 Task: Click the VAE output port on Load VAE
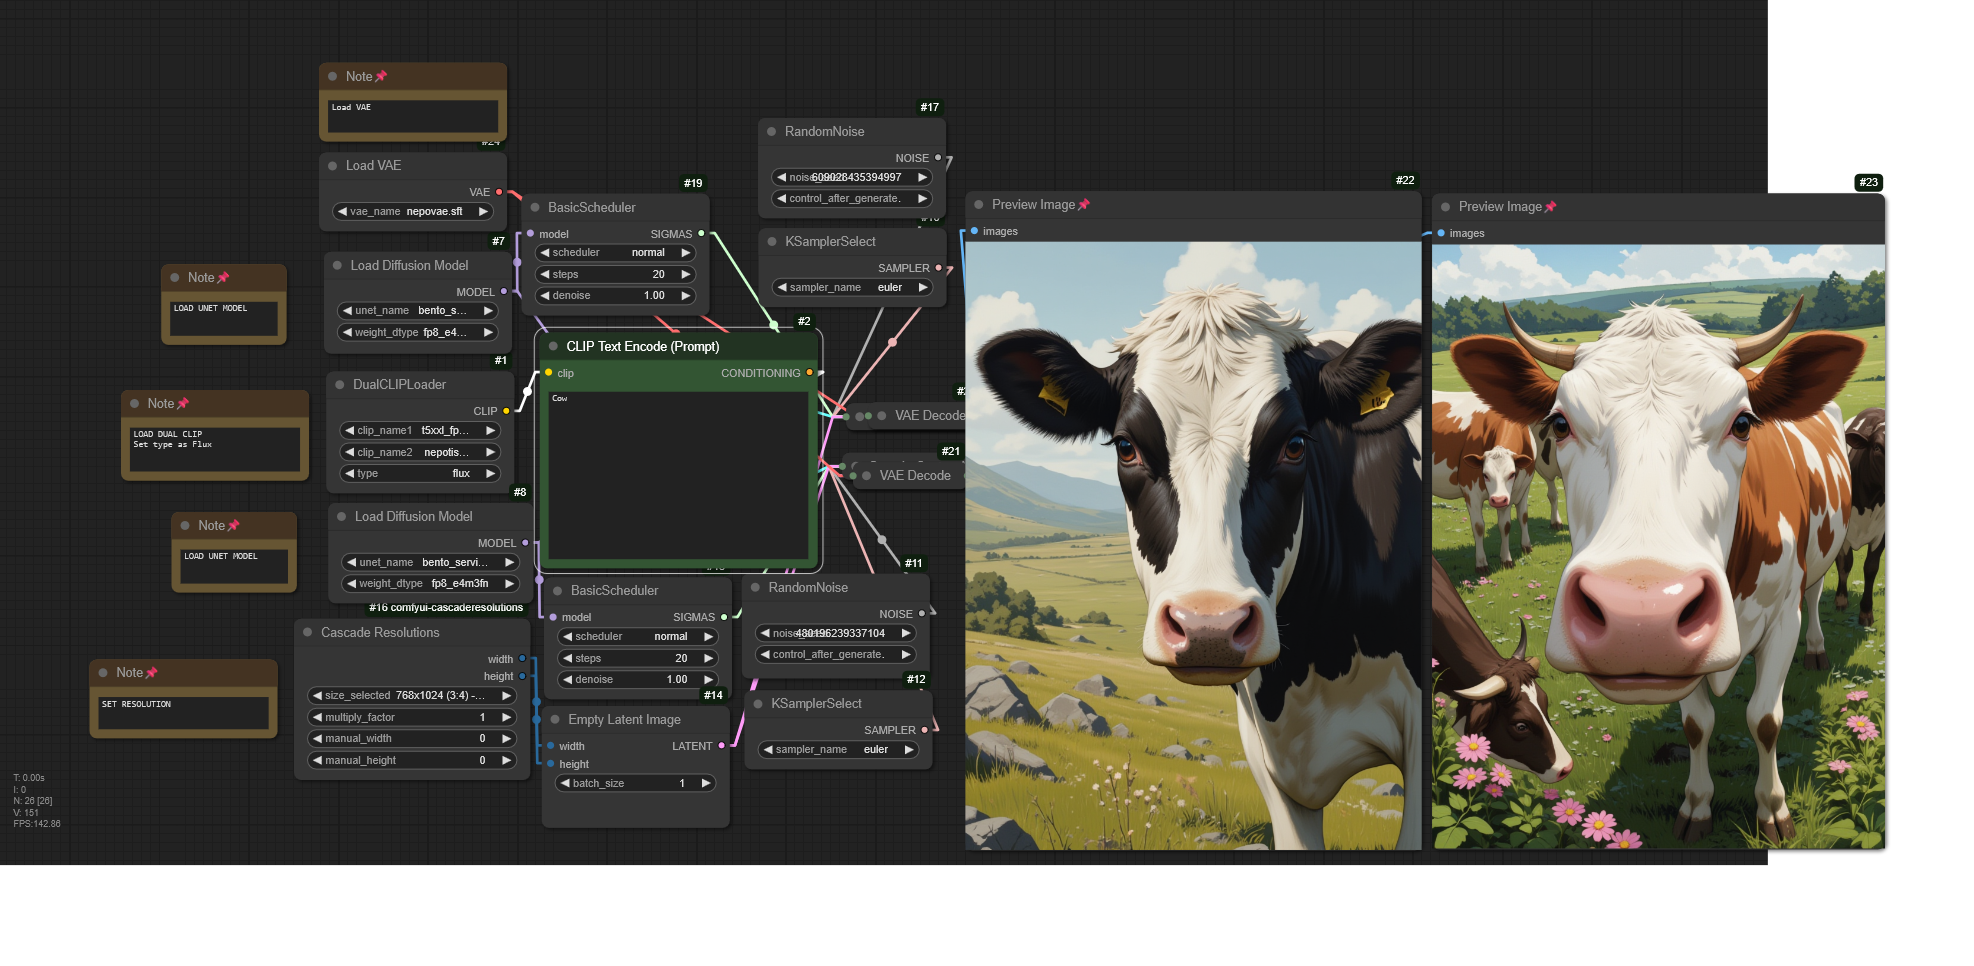499,192
